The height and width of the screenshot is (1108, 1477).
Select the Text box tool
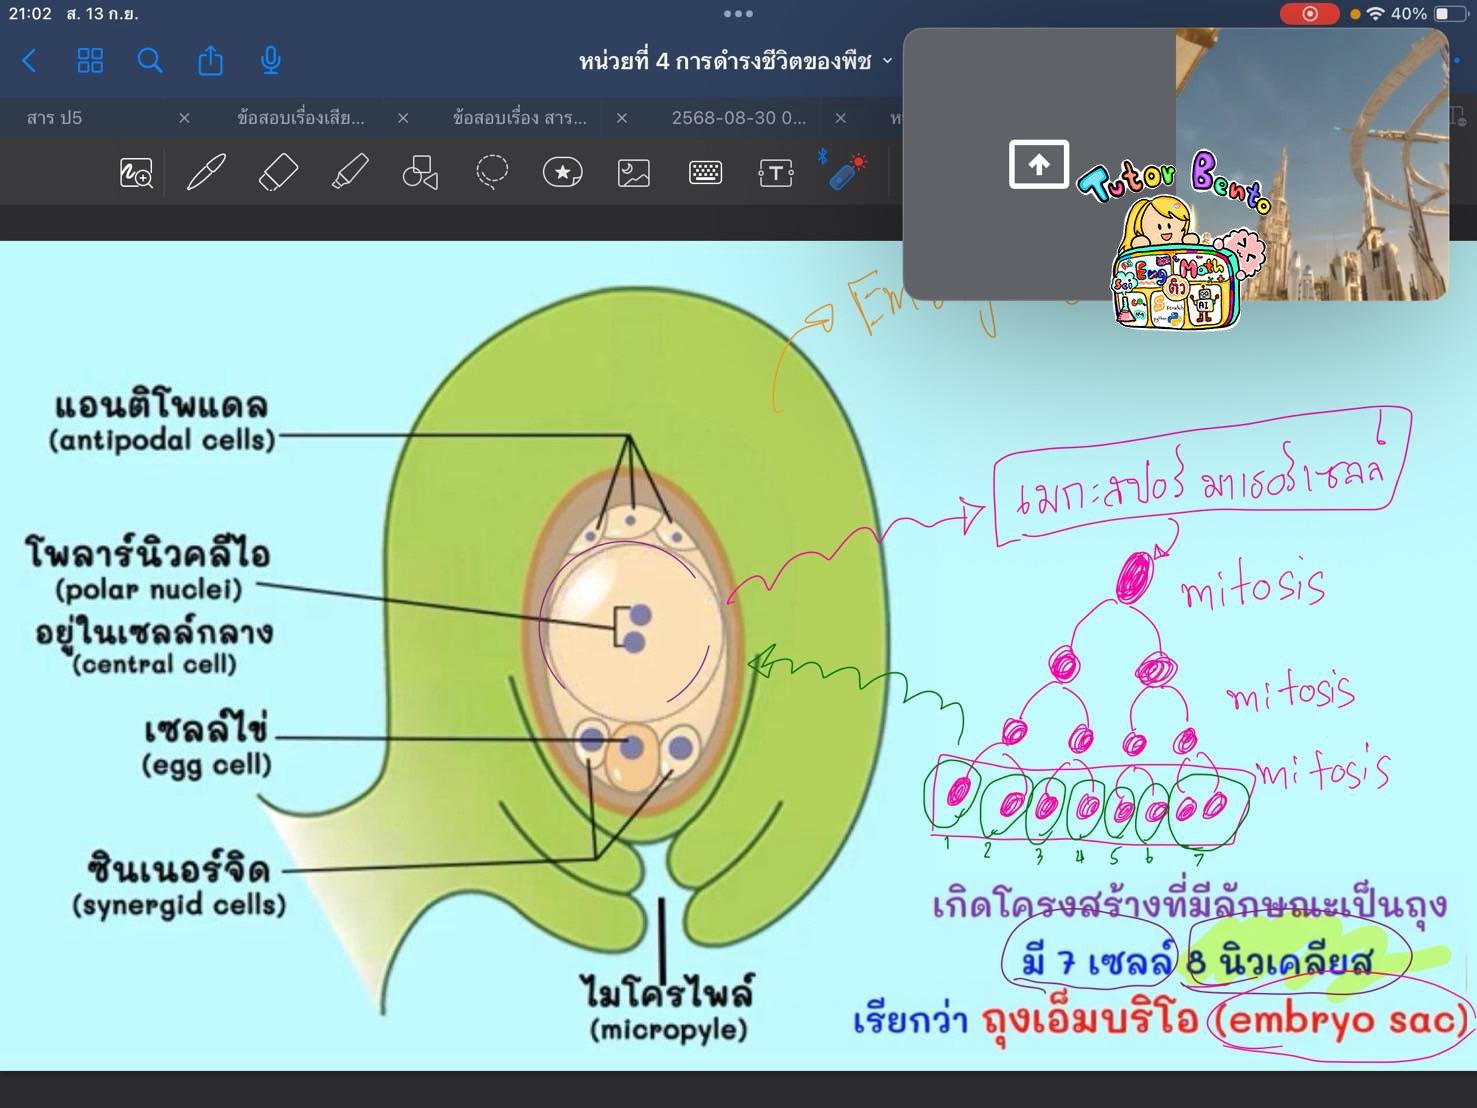pos(776,173)
